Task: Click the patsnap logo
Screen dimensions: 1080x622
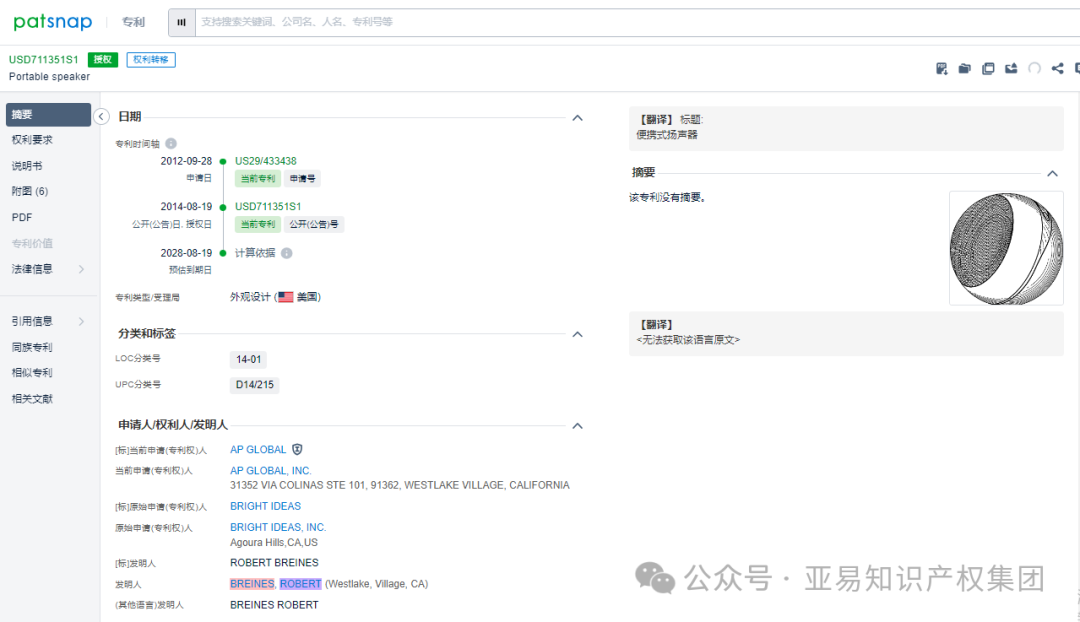Action: 52,22
